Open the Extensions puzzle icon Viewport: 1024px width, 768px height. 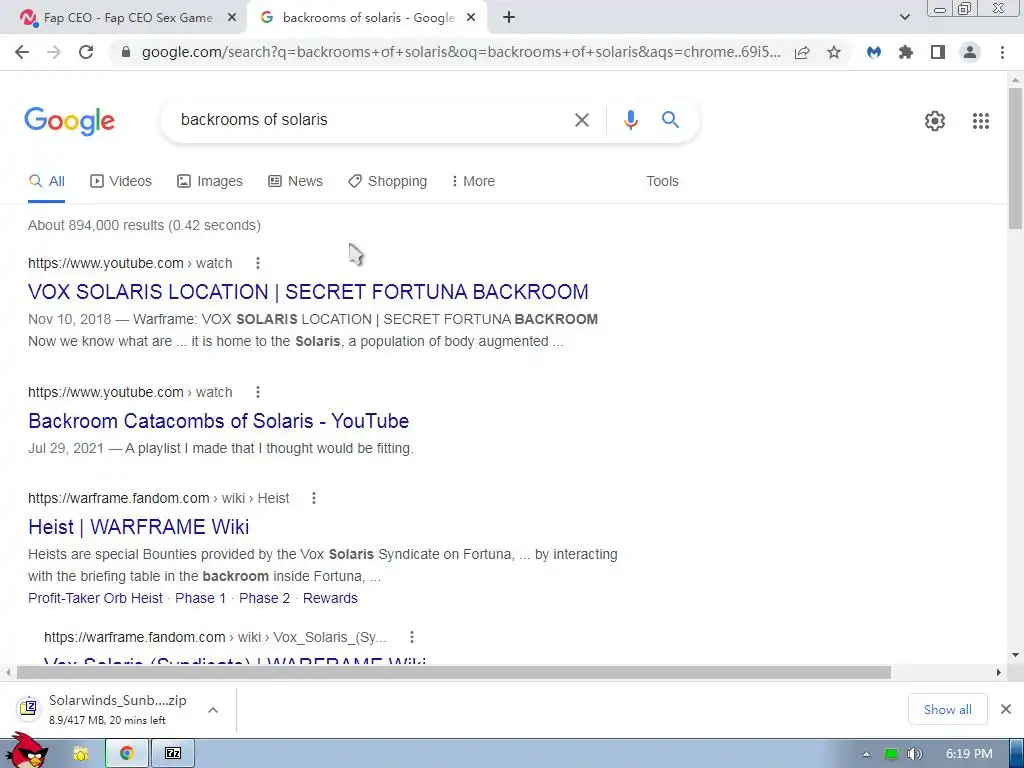[906, 52]
